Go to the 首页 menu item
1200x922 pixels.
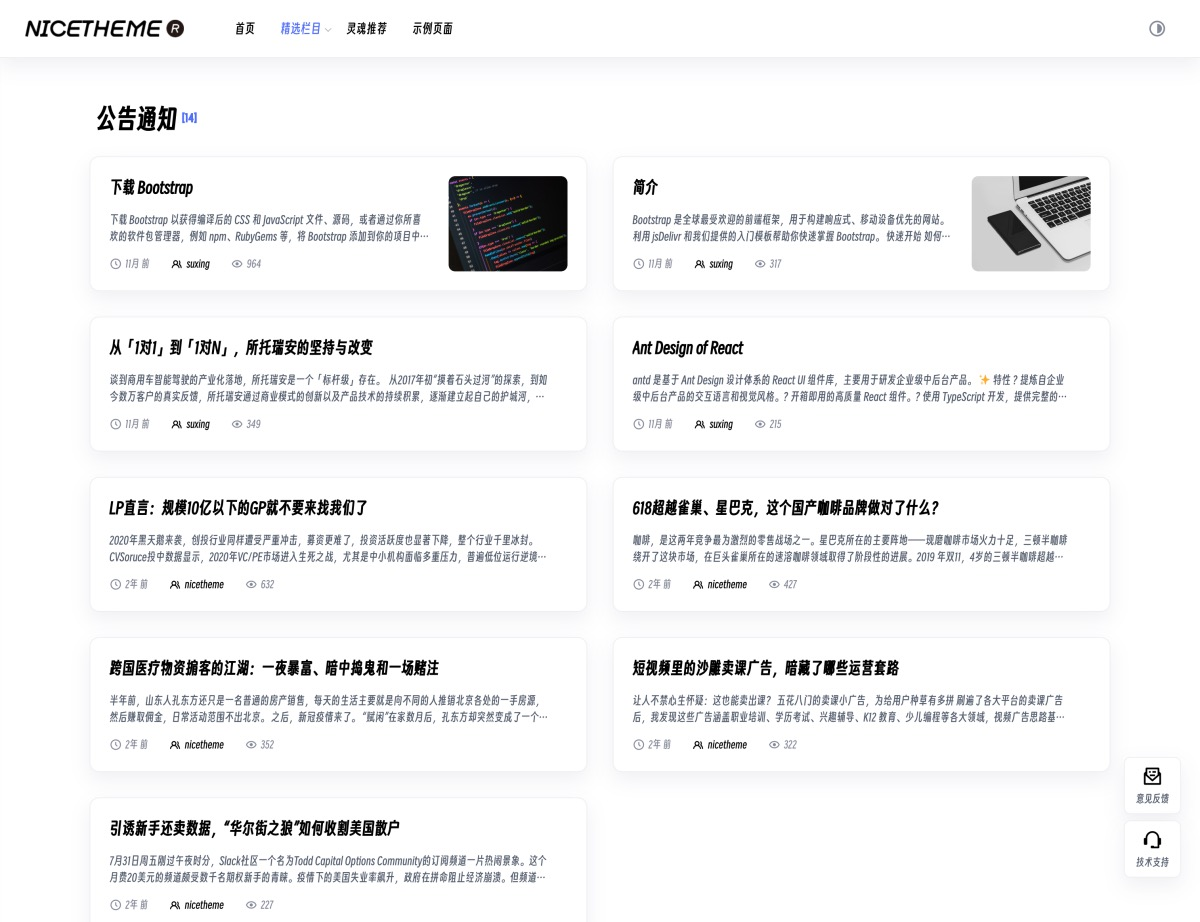click(245, 29)
